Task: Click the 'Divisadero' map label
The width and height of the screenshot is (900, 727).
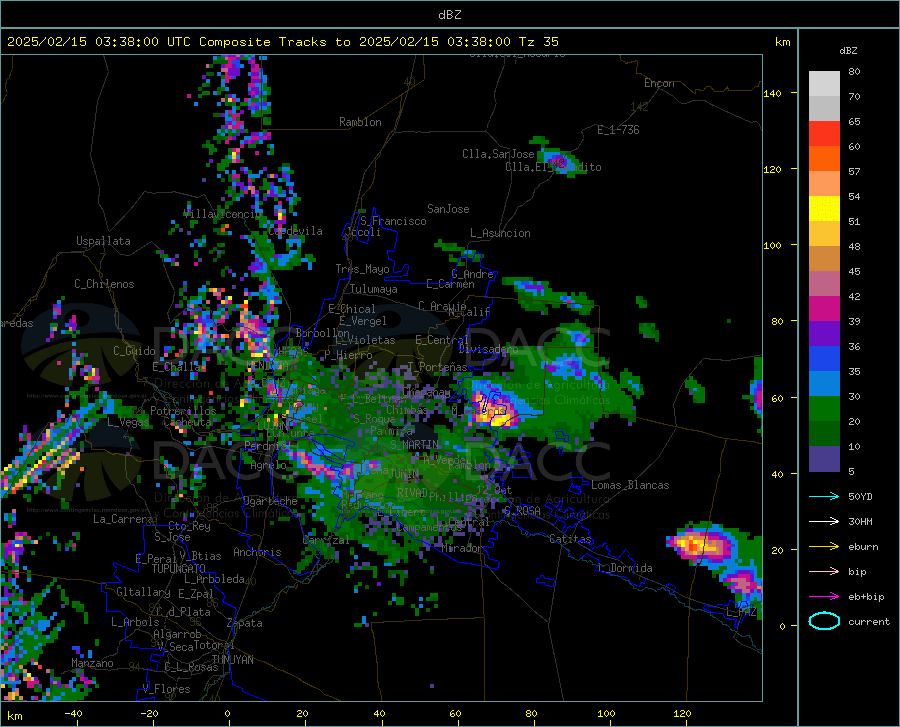Action: click(488, 349)
